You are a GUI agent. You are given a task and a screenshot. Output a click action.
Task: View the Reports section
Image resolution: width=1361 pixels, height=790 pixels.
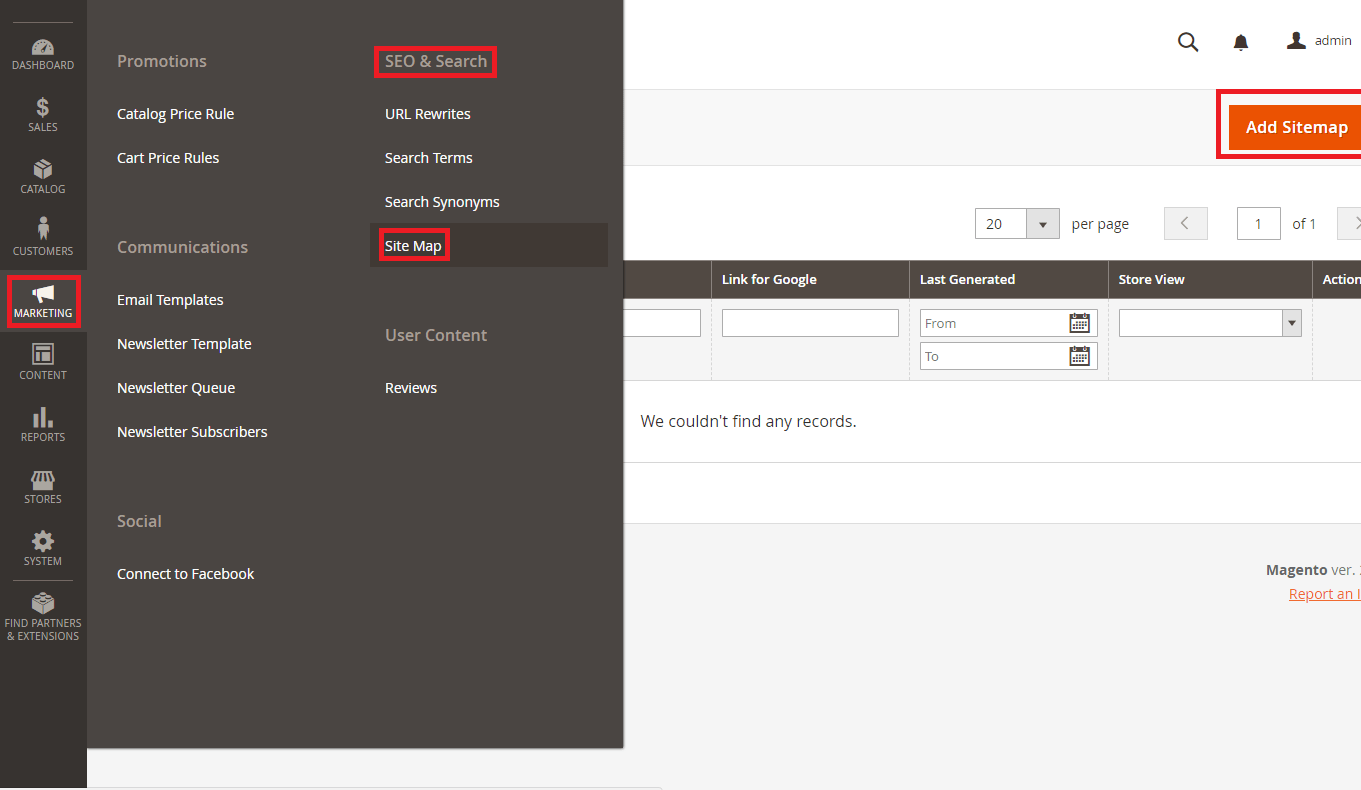[43, 424]
